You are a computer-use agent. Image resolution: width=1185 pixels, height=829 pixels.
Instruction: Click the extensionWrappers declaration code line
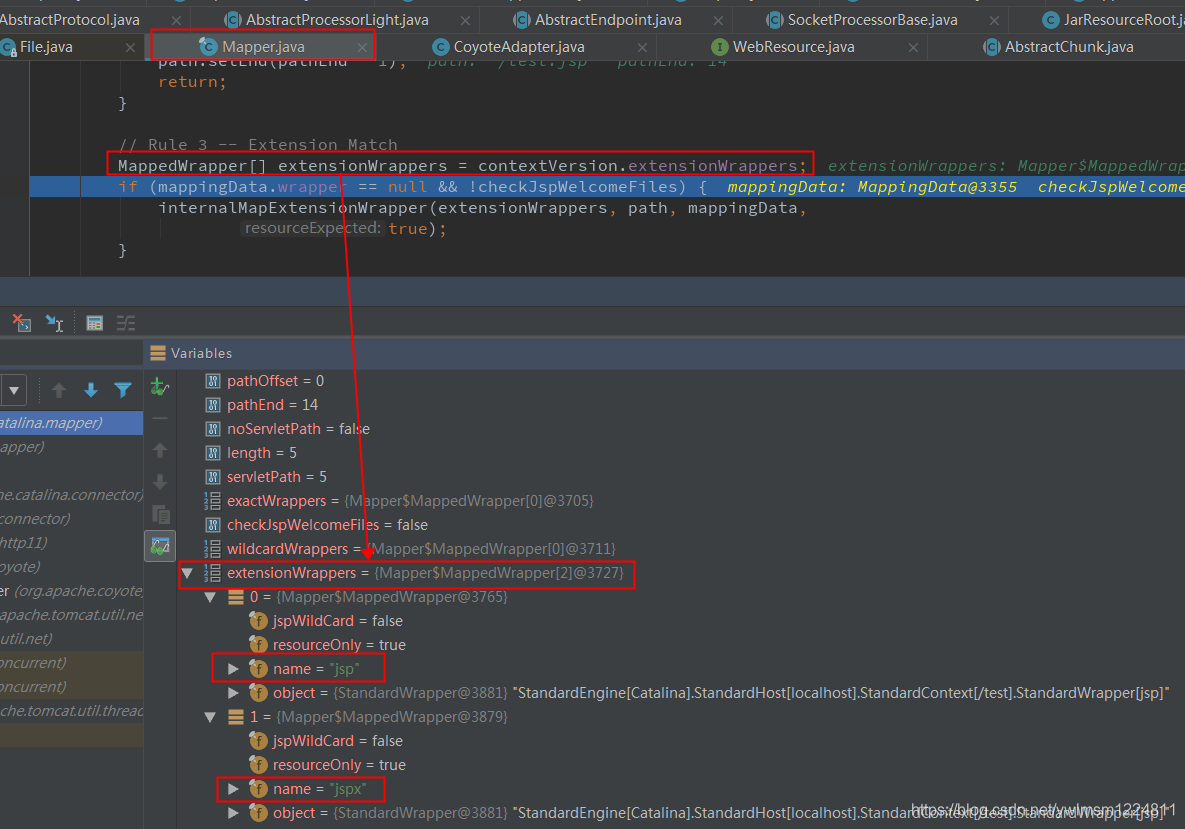(x=462, y=165)
